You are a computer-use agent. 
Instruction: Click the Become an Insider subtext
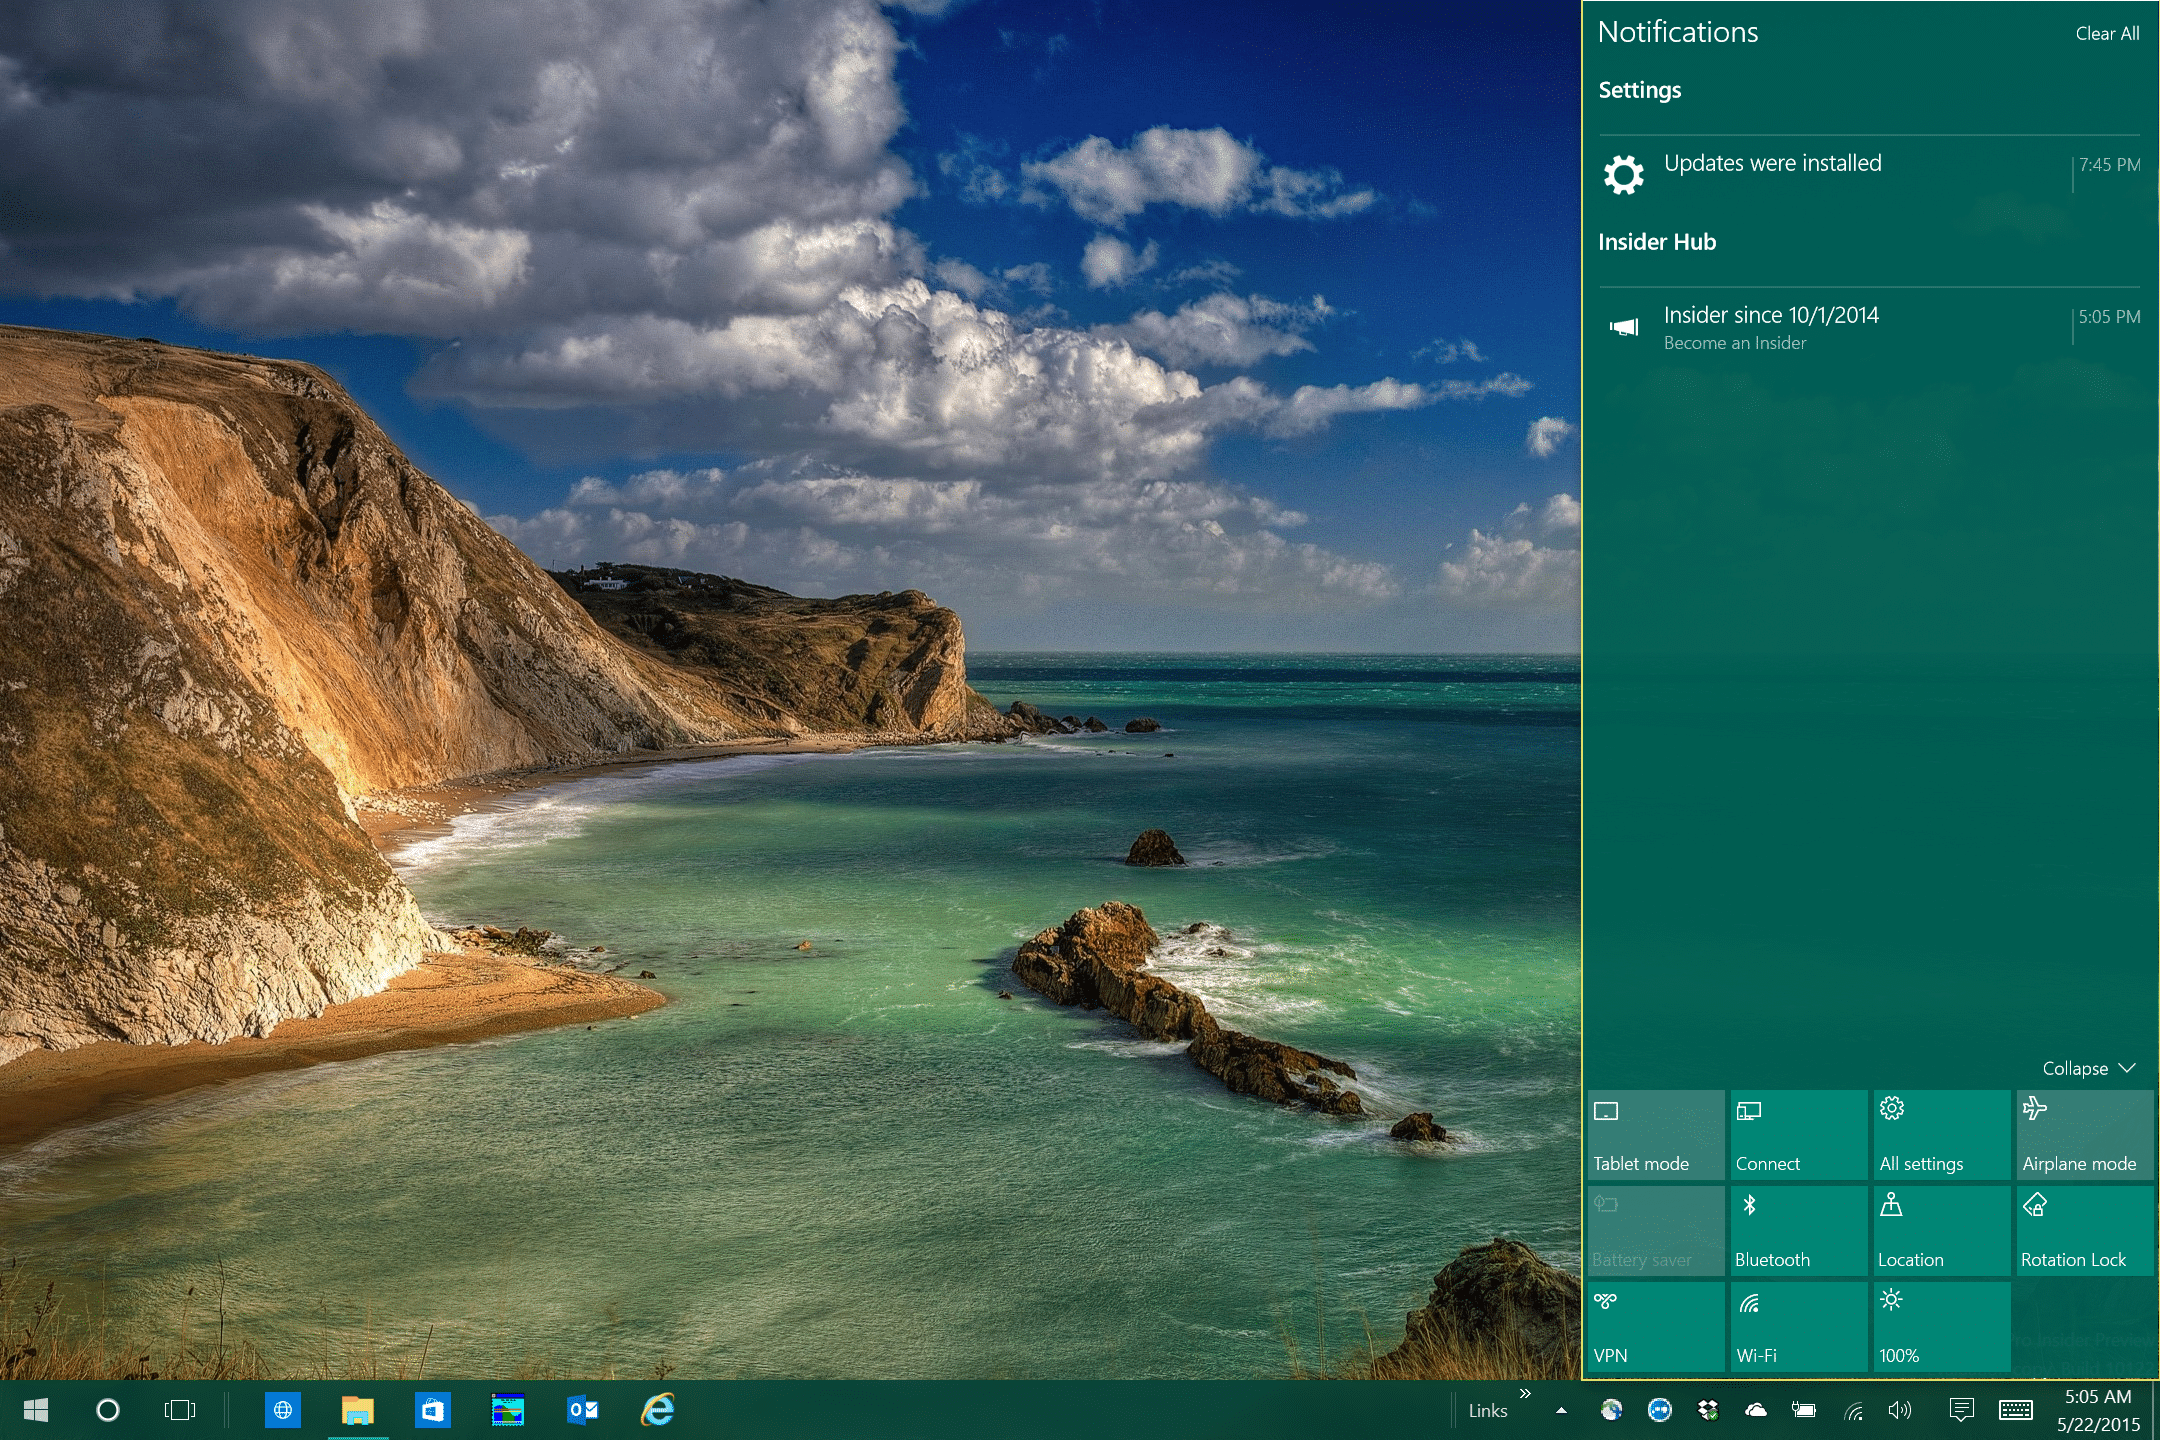coord(1735,343)
